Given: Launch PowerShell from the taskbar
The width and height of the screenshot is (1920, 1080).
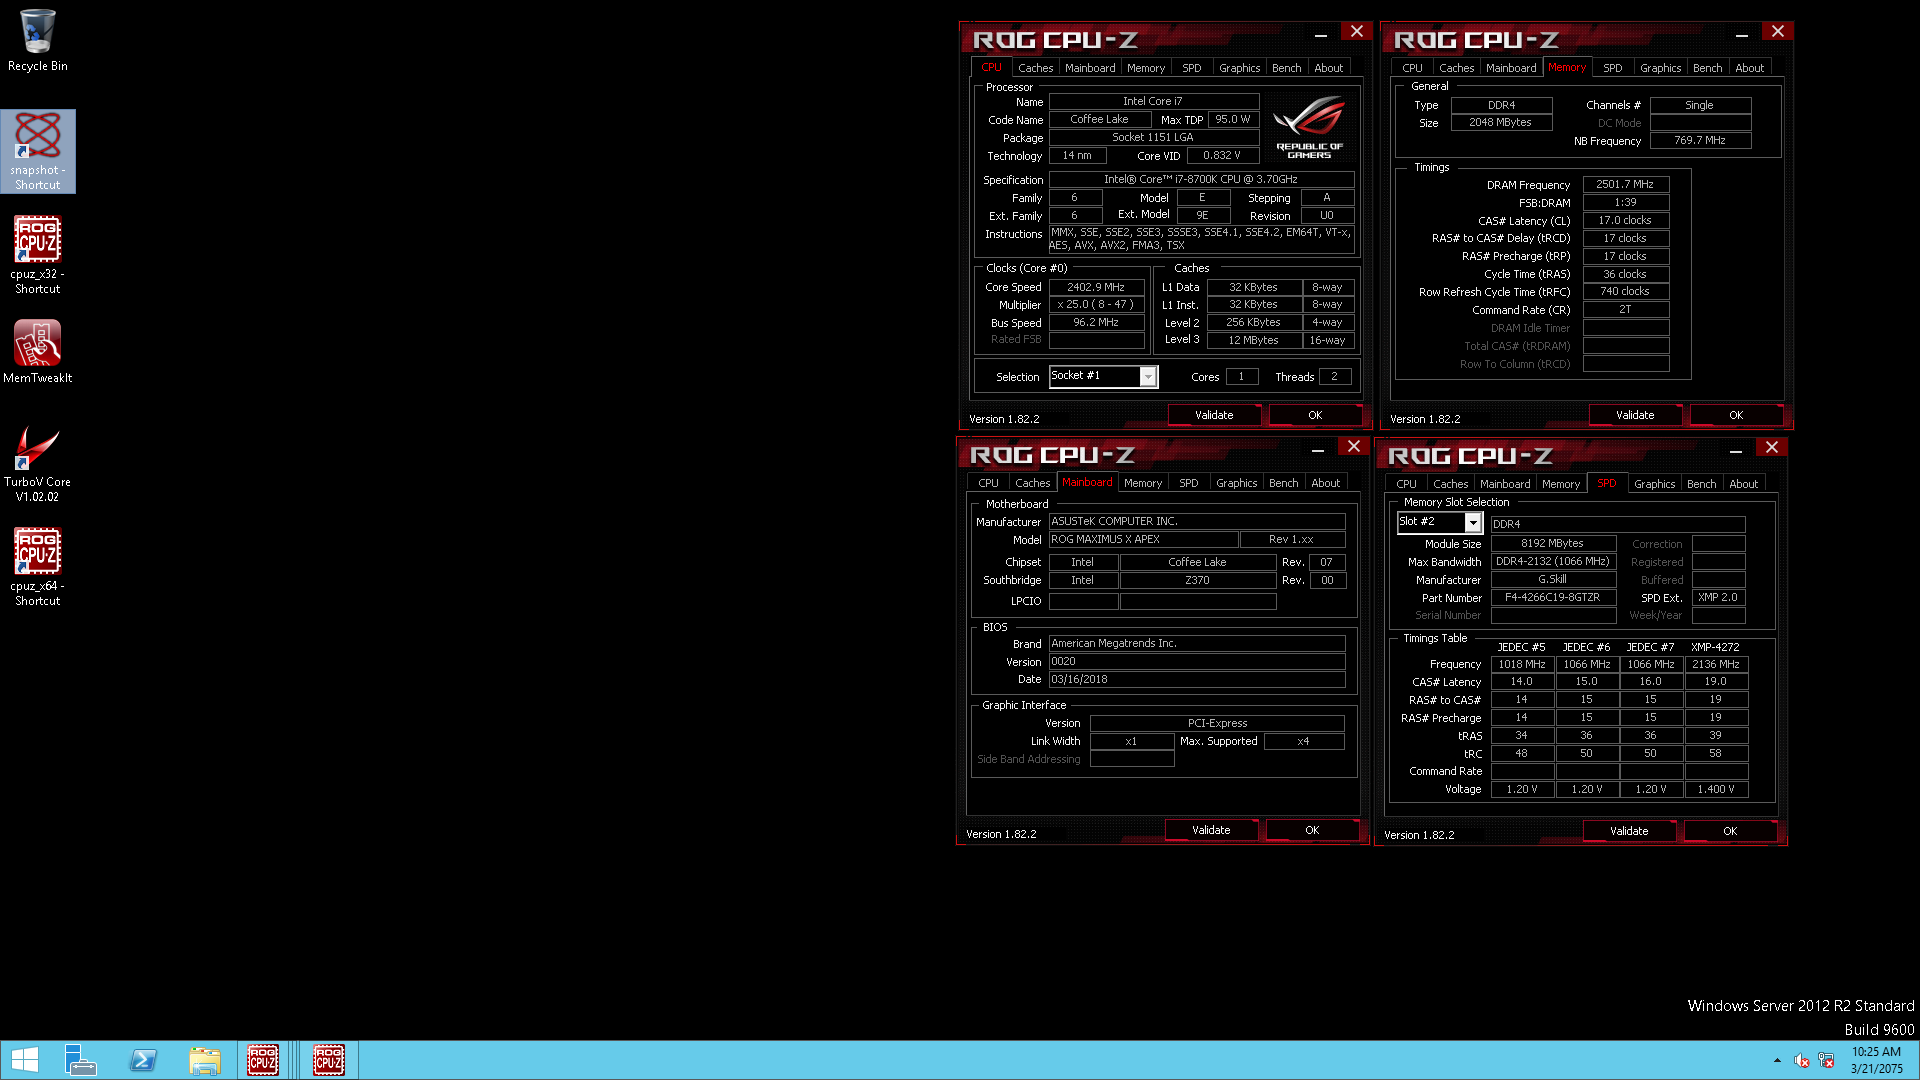Looking at the screenshot, I should [x=143, y=1060].
